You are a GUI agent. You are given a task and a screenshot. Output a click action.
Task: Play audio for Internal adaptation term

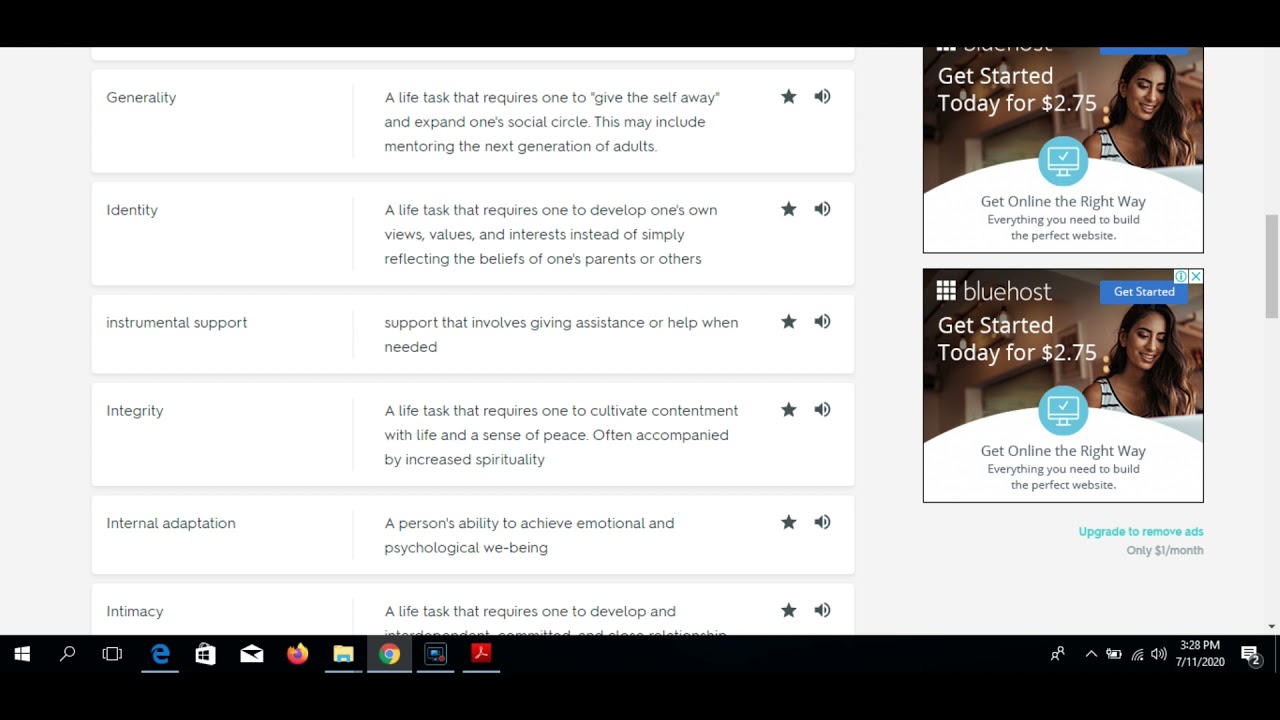(822, 522)
